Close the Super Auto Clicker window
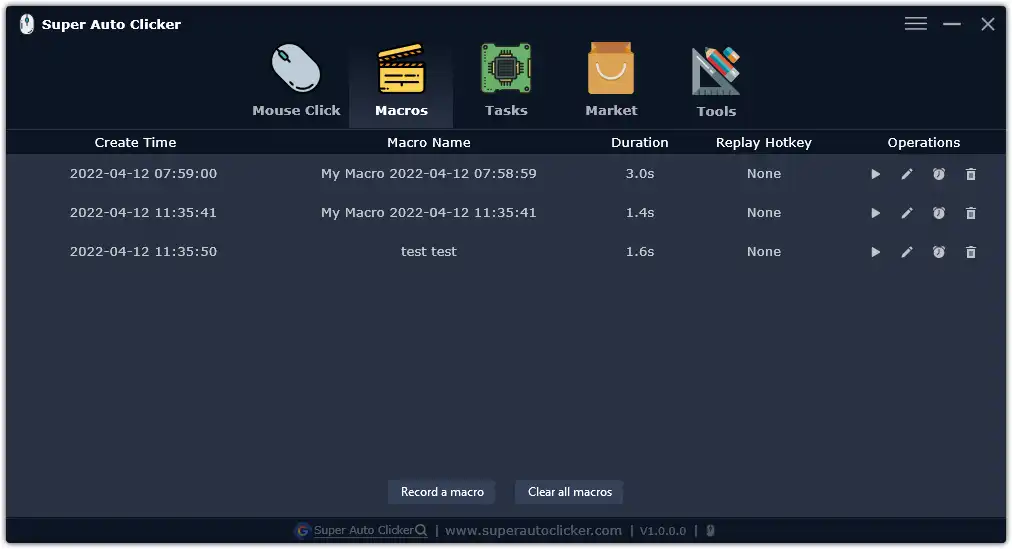 [x=987, y=24]
